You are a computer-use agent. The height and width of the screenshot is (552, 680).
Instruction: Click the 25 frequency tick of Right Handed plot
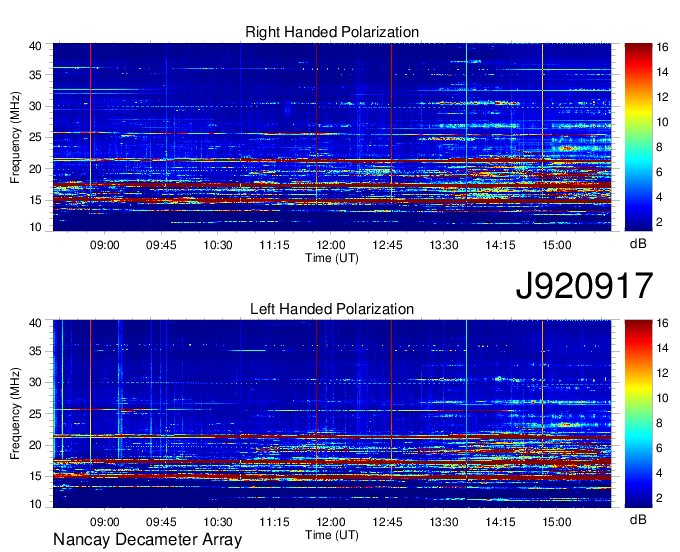coord(35,137)
